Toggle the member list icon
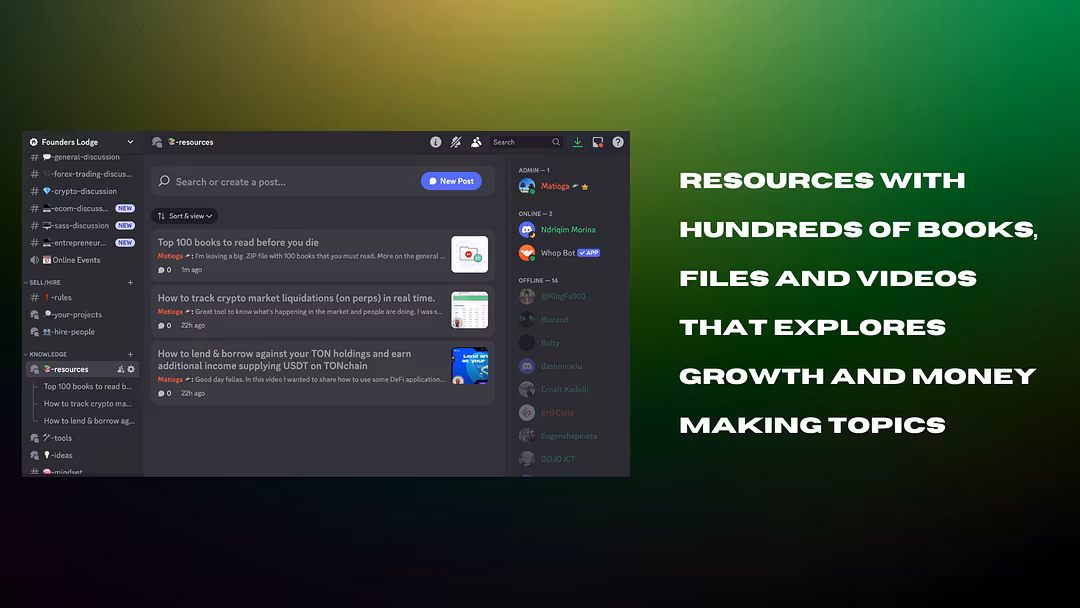1080x608 pixels. [476, 142]
